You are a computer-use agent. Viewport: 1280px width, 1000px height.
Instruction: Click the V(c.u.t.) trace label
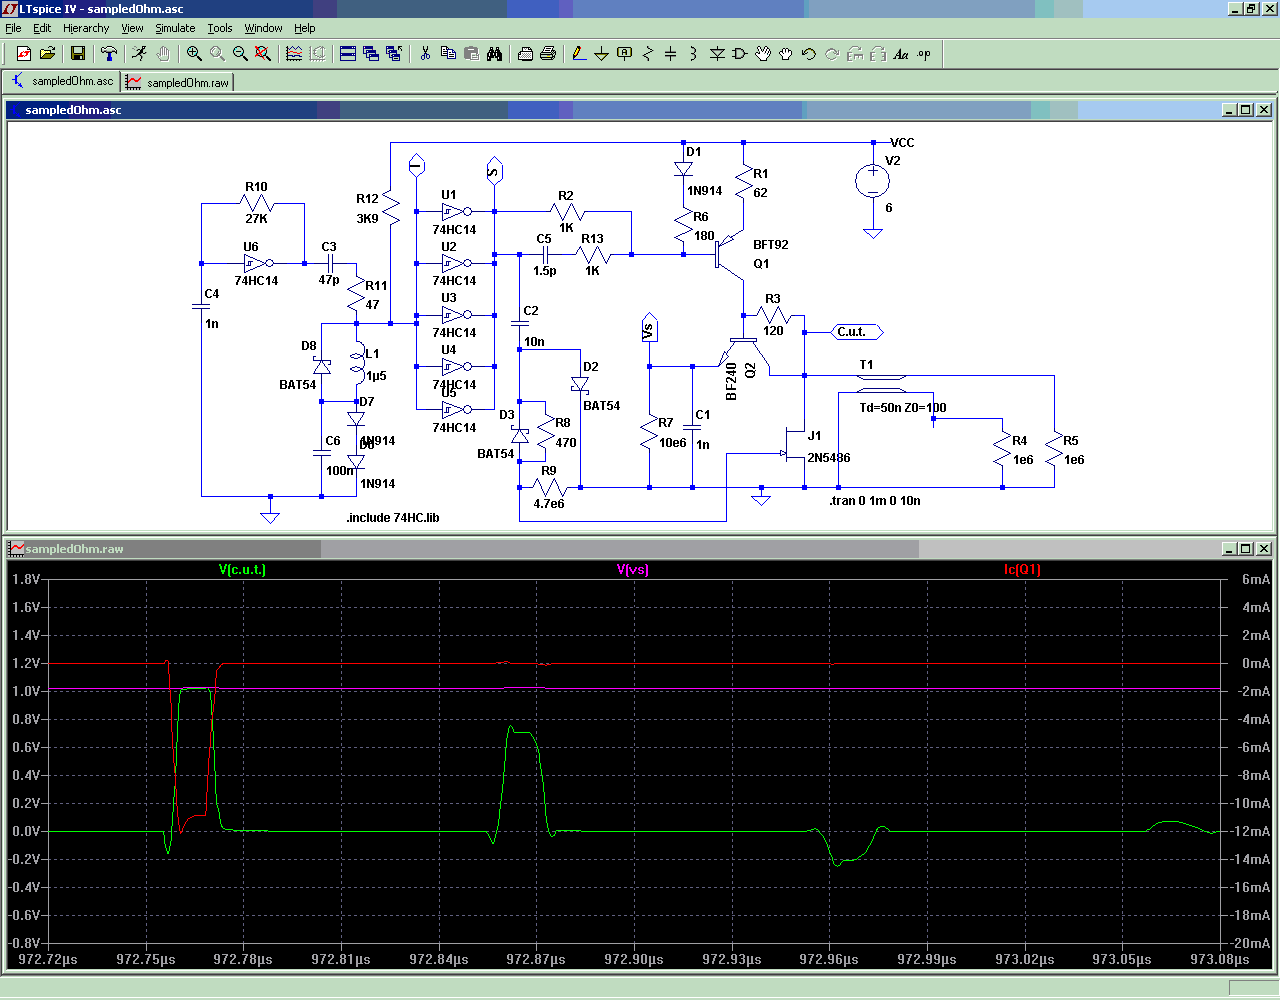click(x=242, y=570)
